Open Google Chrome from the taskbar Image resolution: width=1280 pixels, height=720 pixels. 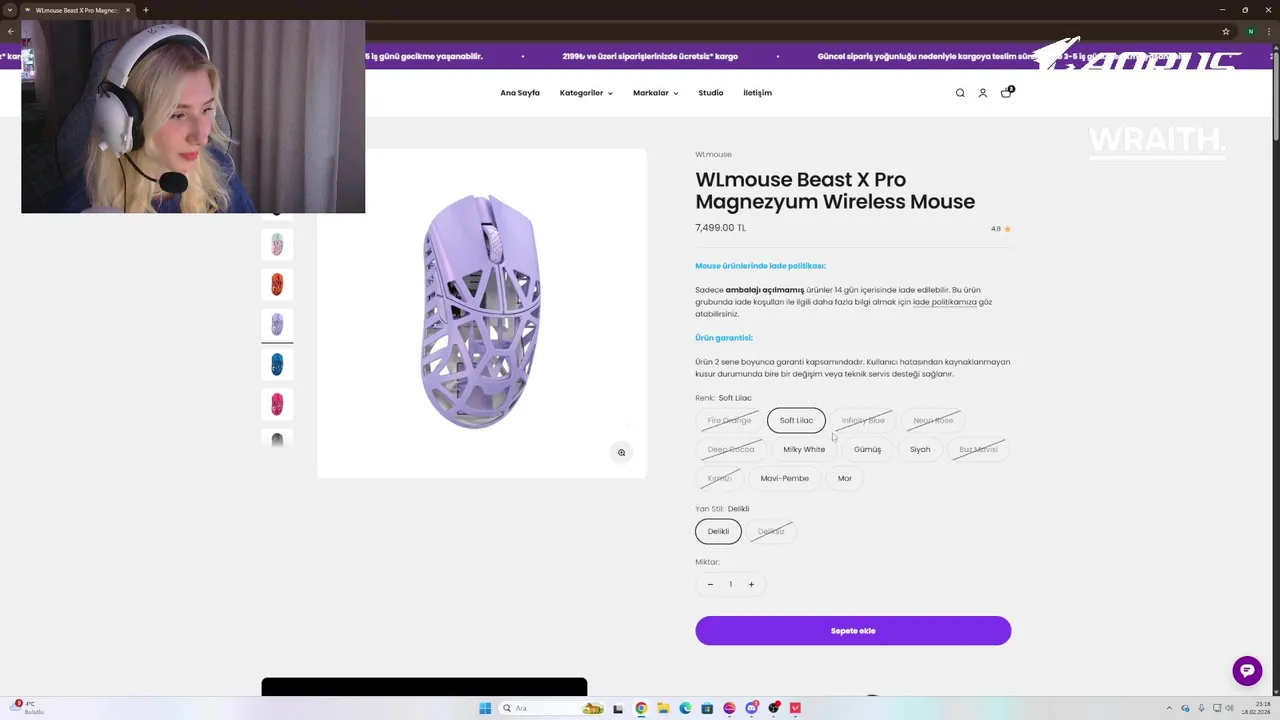tap(641, 708)
